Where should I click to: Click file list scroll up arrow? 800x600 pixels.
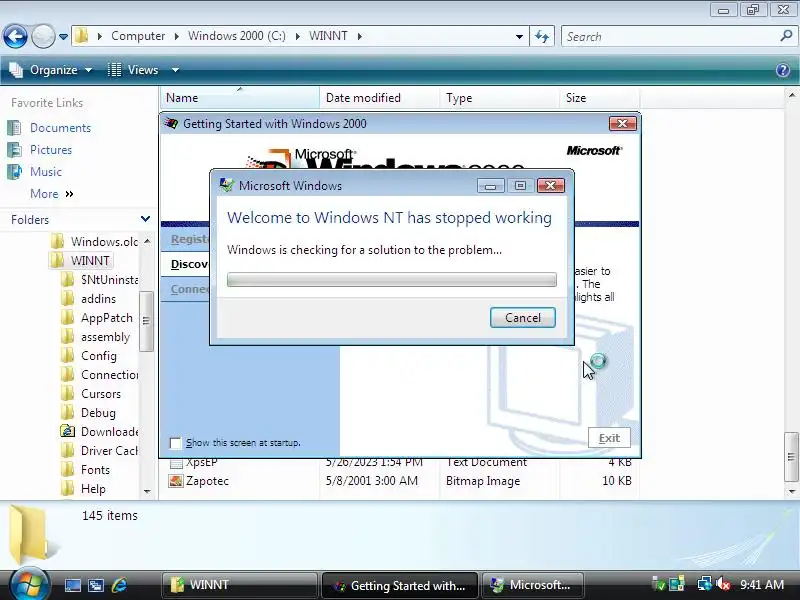(791, 95)
